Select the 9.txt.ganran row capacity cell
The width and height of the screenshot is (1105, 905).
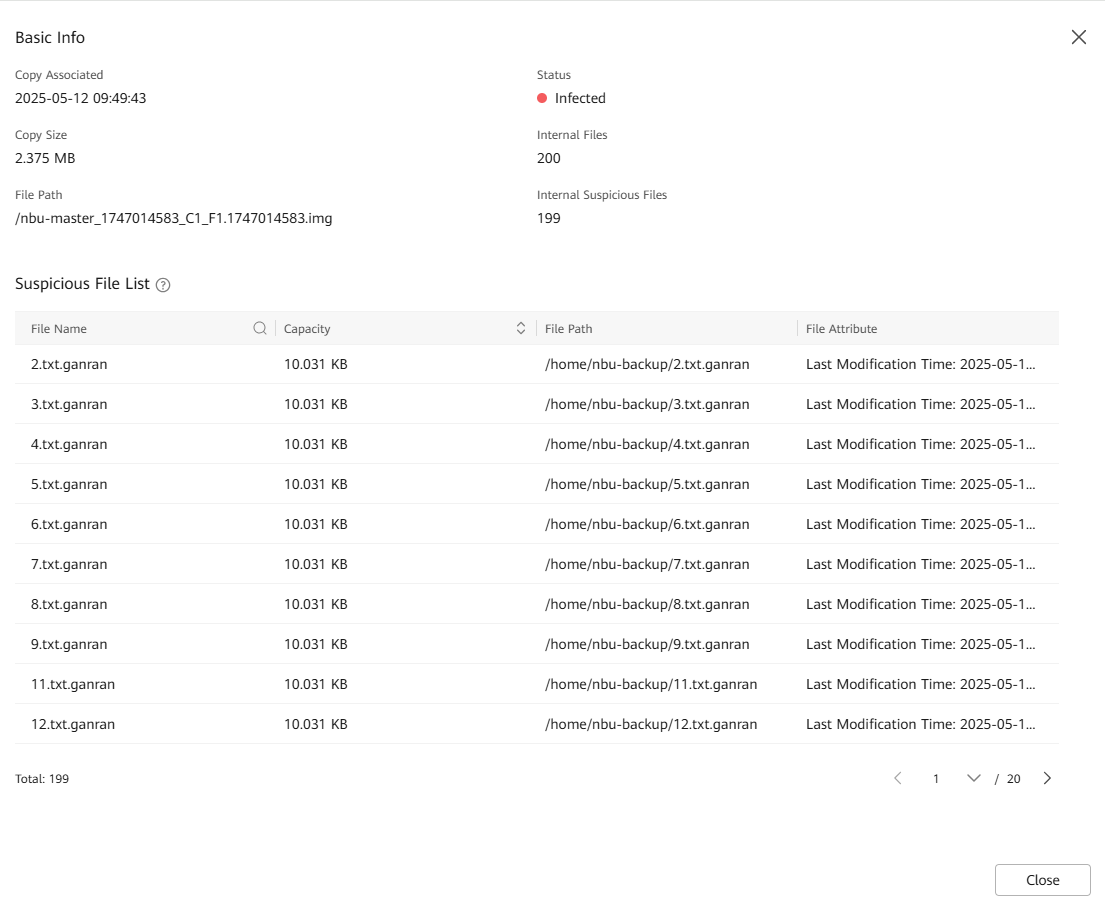coord(315,644)
